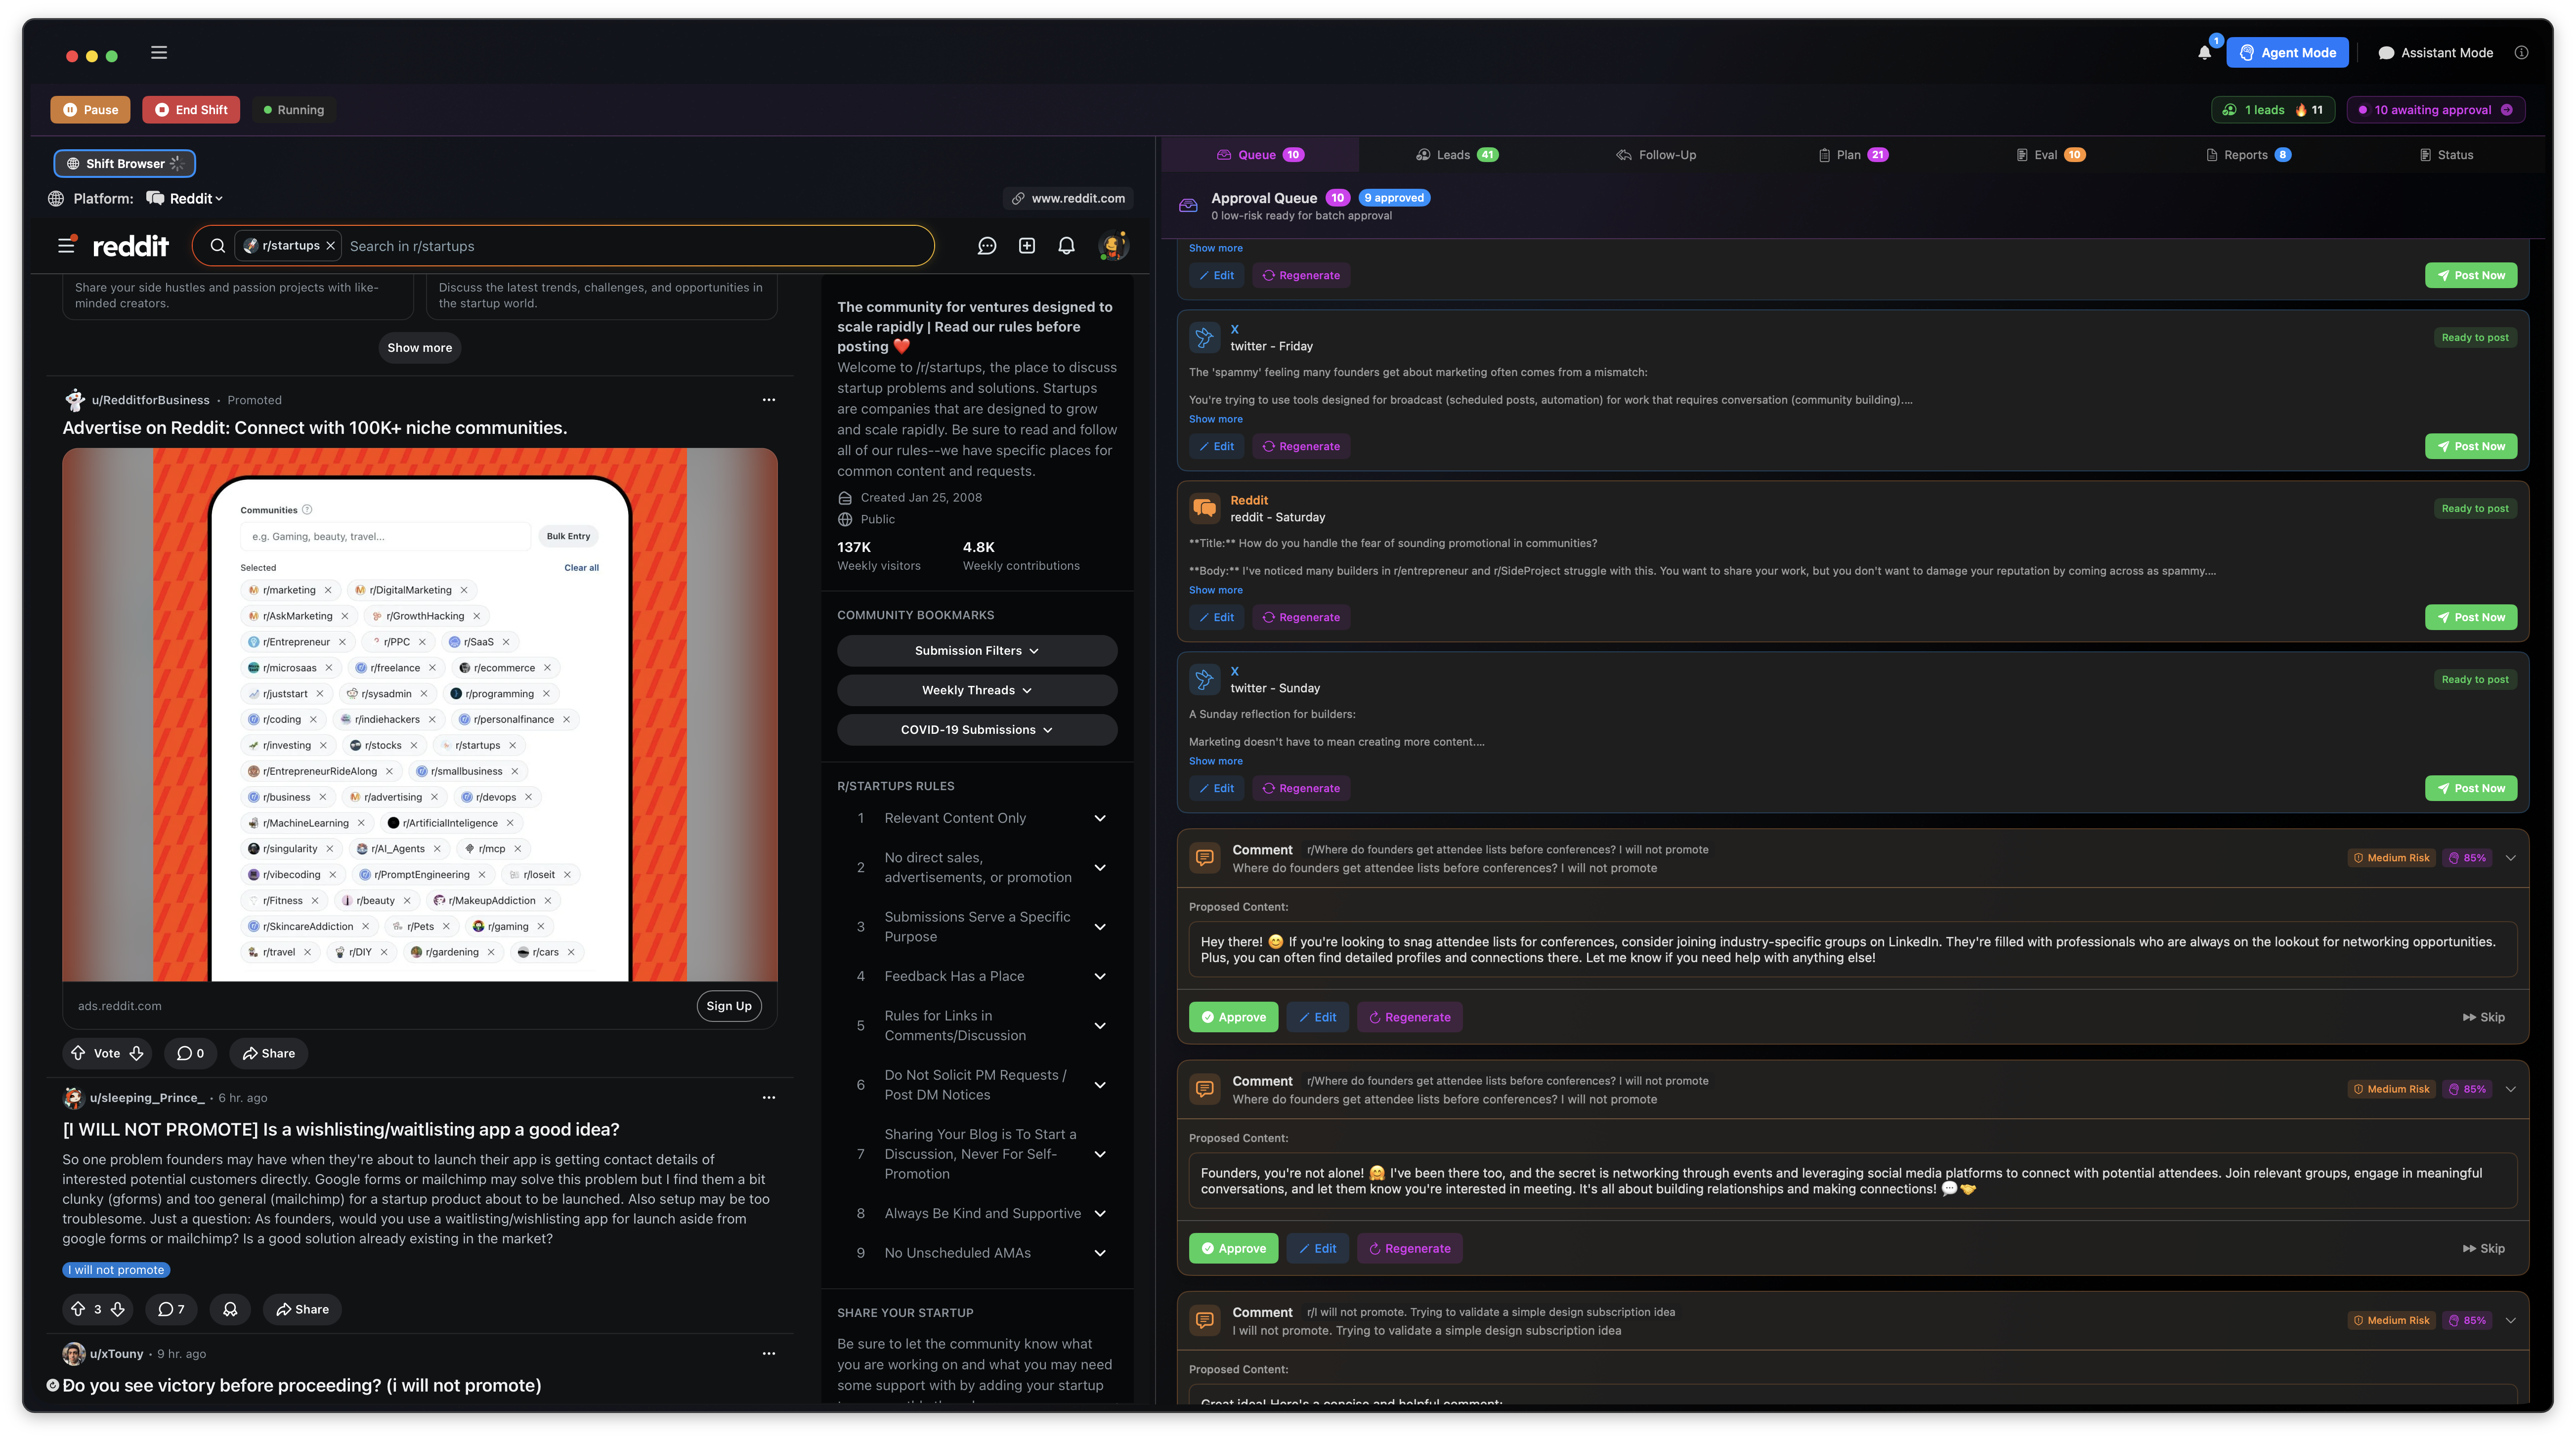The height and width of the screenshot is (1439, 2576).
Task: Open the Reddit left navigation menu icon
Action: click(x=67, y=245)
